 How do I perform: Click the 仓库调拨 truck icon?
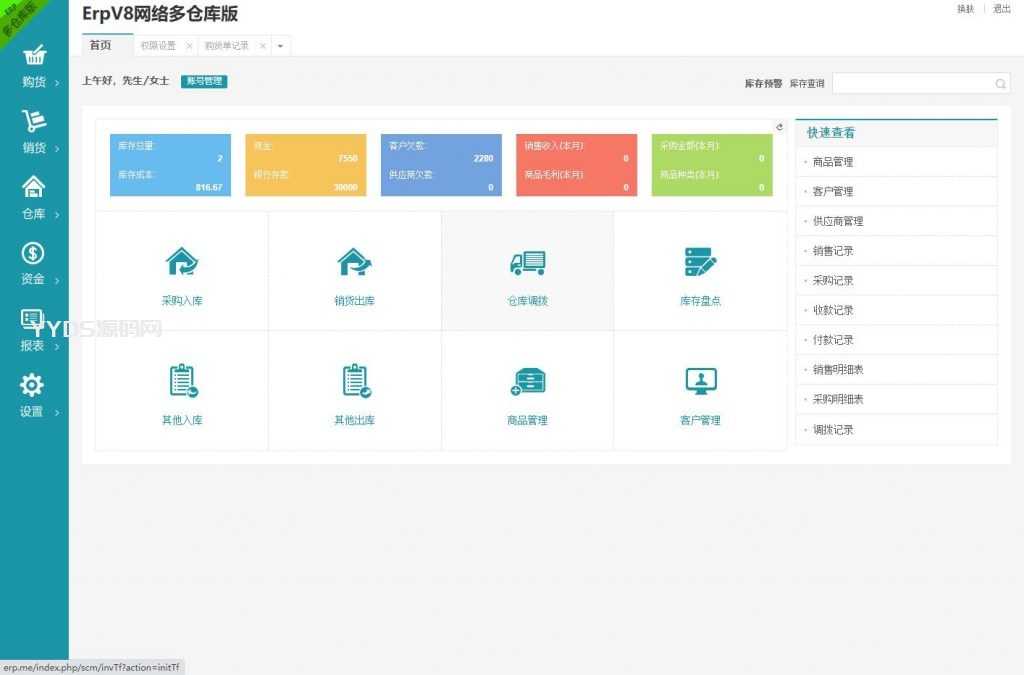coord(527,262)
